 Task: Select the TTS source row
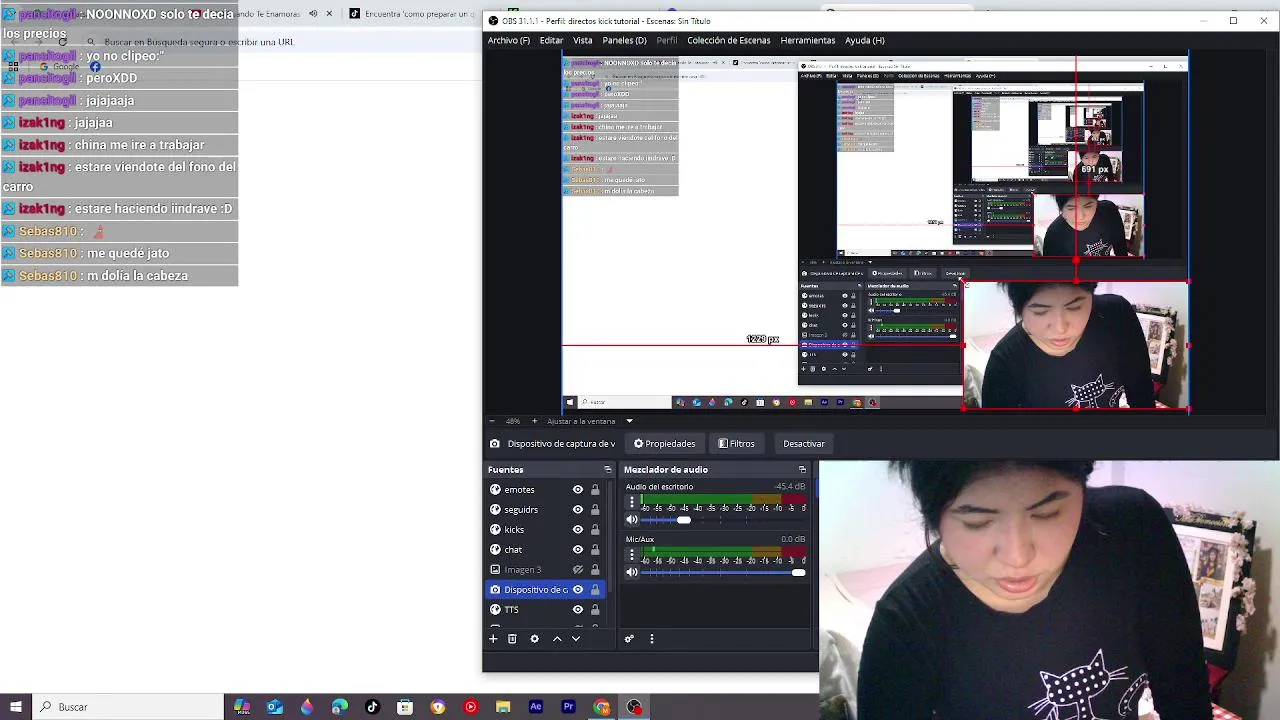tap(545, 610)
